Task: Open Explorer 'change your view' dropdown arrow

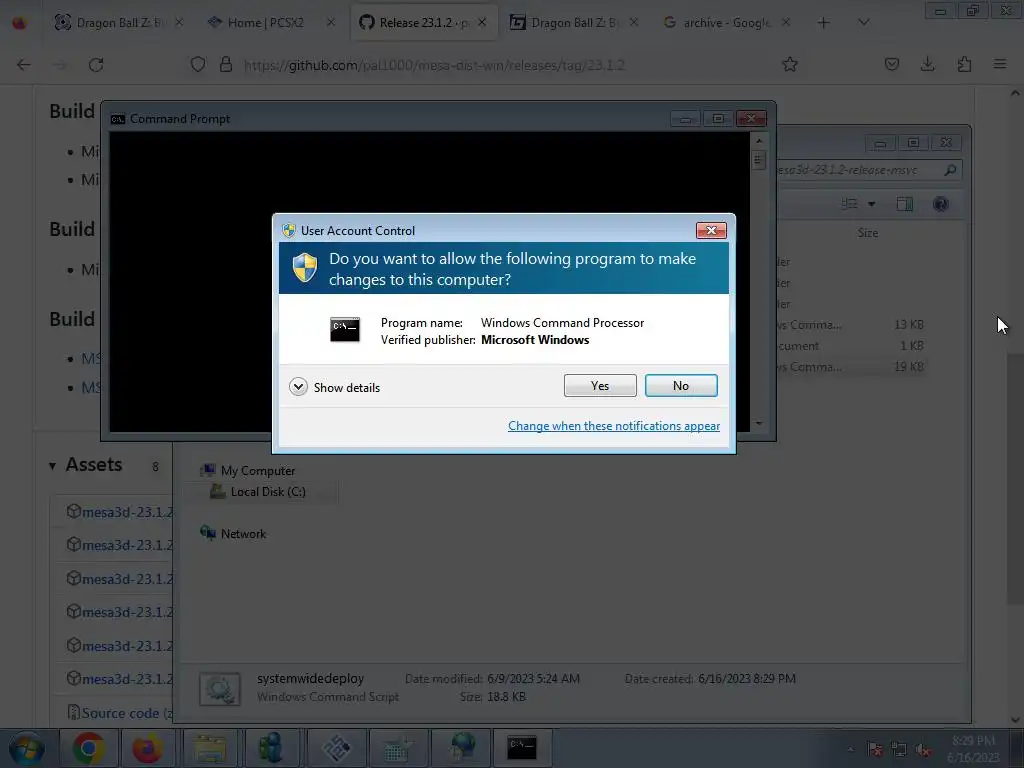Action: tap(871, 204)
